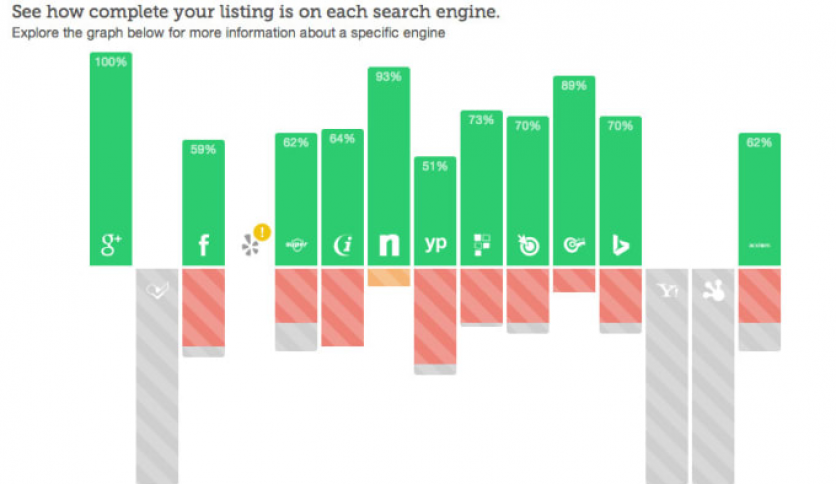Click the YP Yellow Pages icon
This screenshot has width=836, height=484.
click(436, 244)
